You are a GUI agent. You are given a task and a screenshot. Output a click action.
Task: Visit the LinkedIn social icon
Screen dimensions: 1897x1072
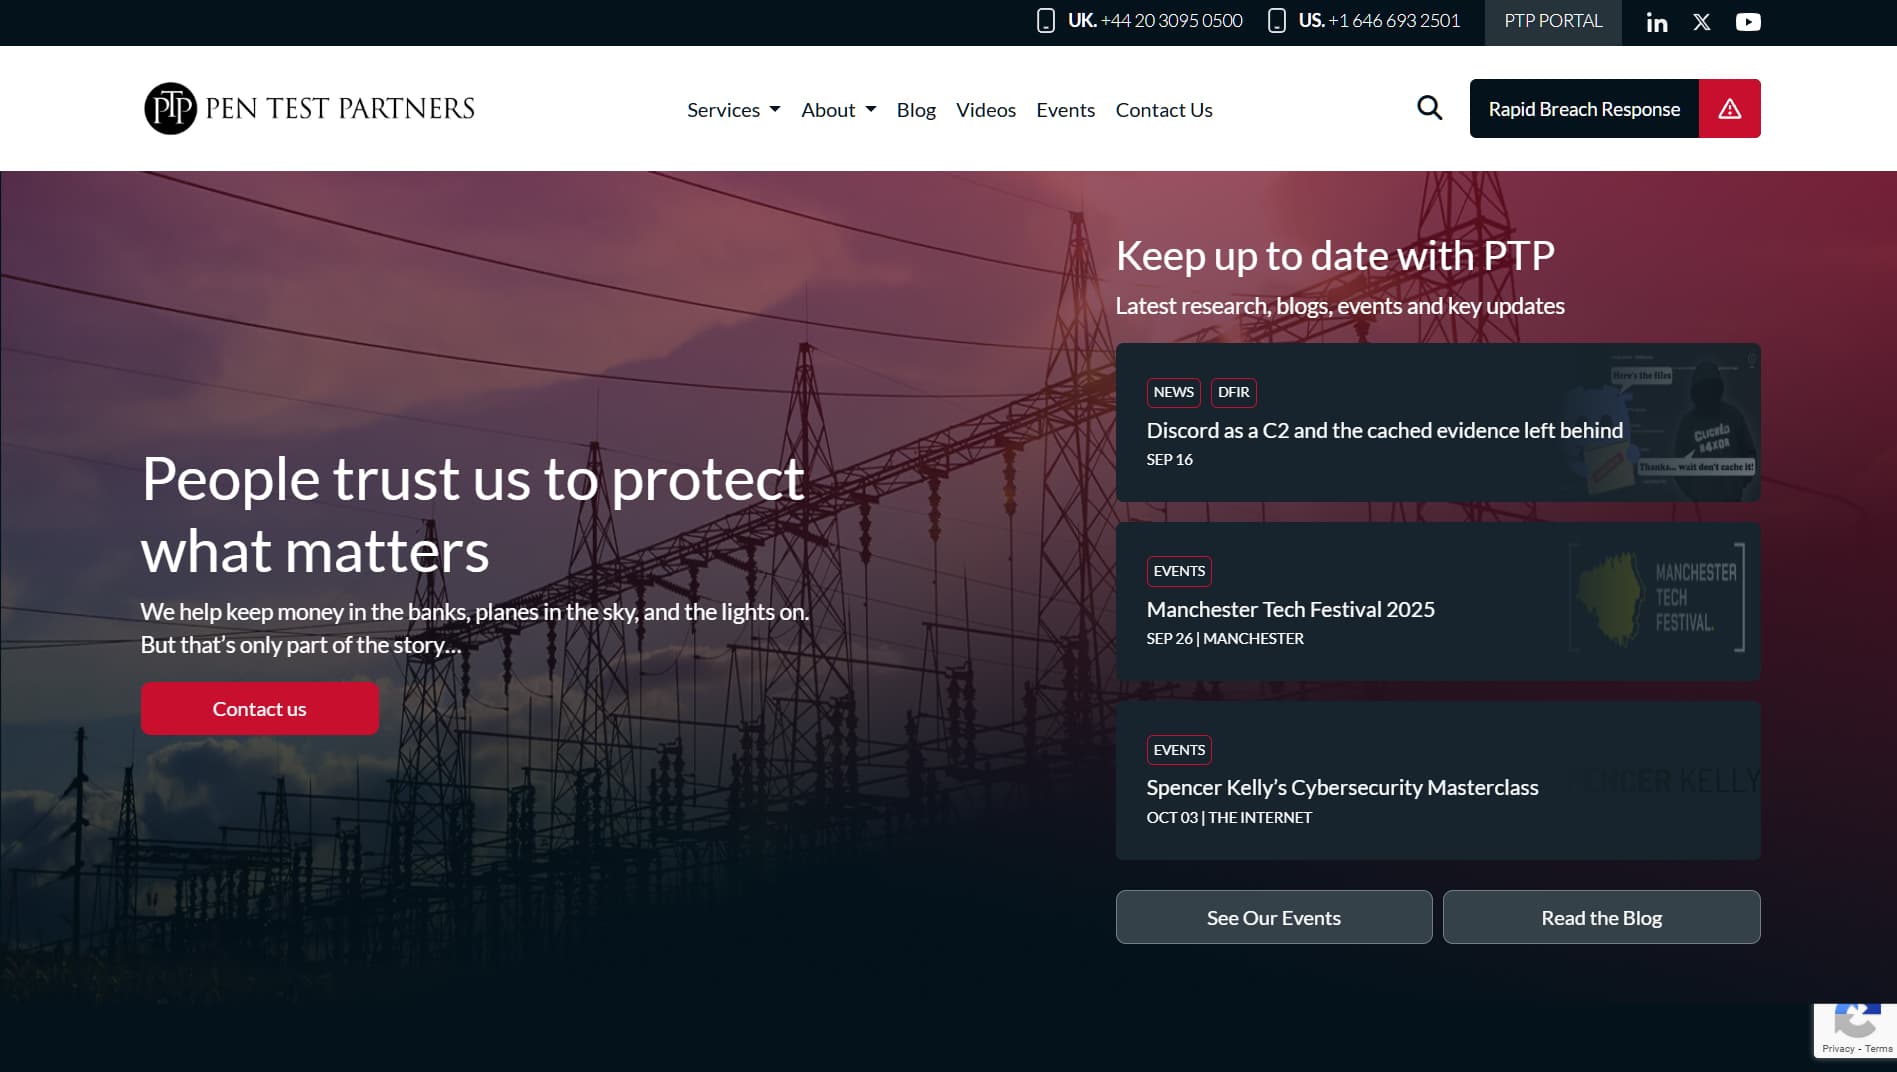coord(1656,21)
